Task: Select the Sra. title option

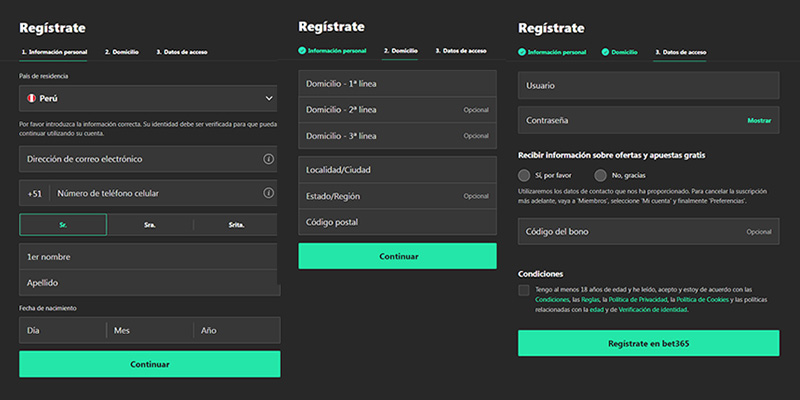Action: coord(150,224)
